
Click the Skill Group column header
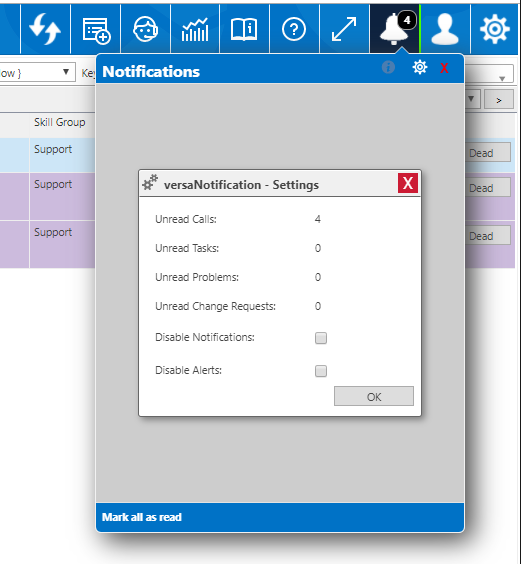(x=60, y=122)
